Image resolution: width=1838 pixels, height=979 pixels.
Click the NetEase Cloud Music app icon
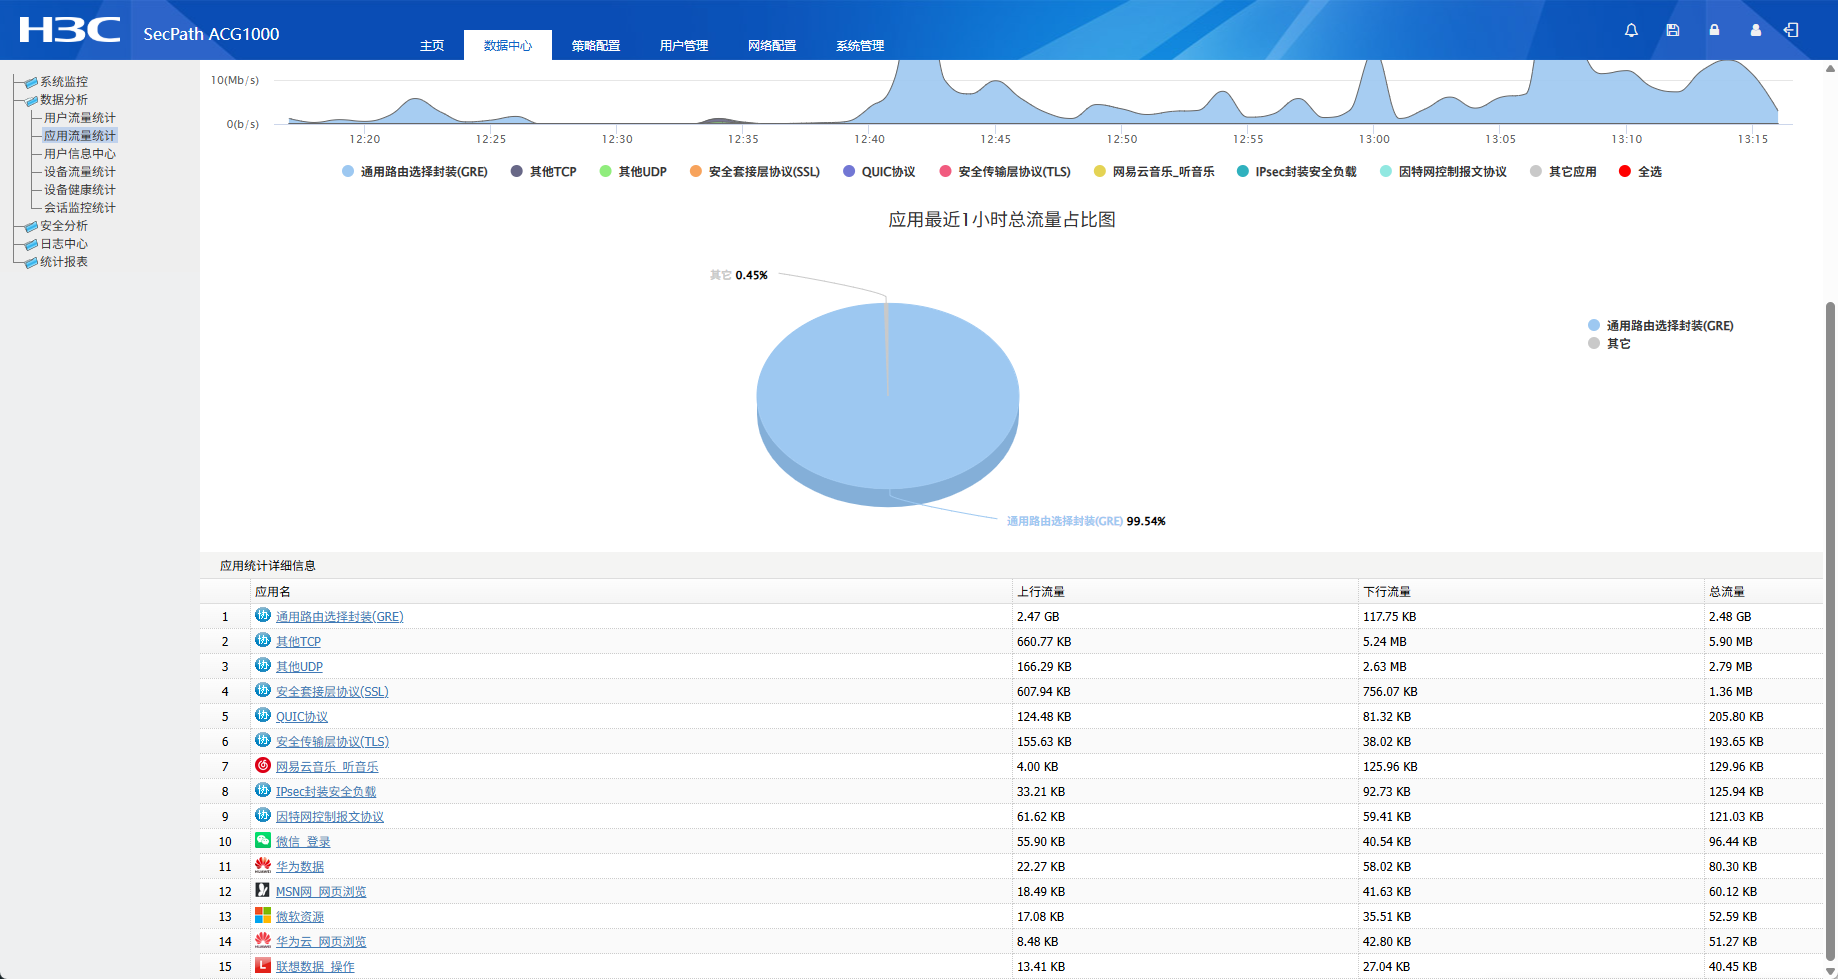[x=263, y=765]
